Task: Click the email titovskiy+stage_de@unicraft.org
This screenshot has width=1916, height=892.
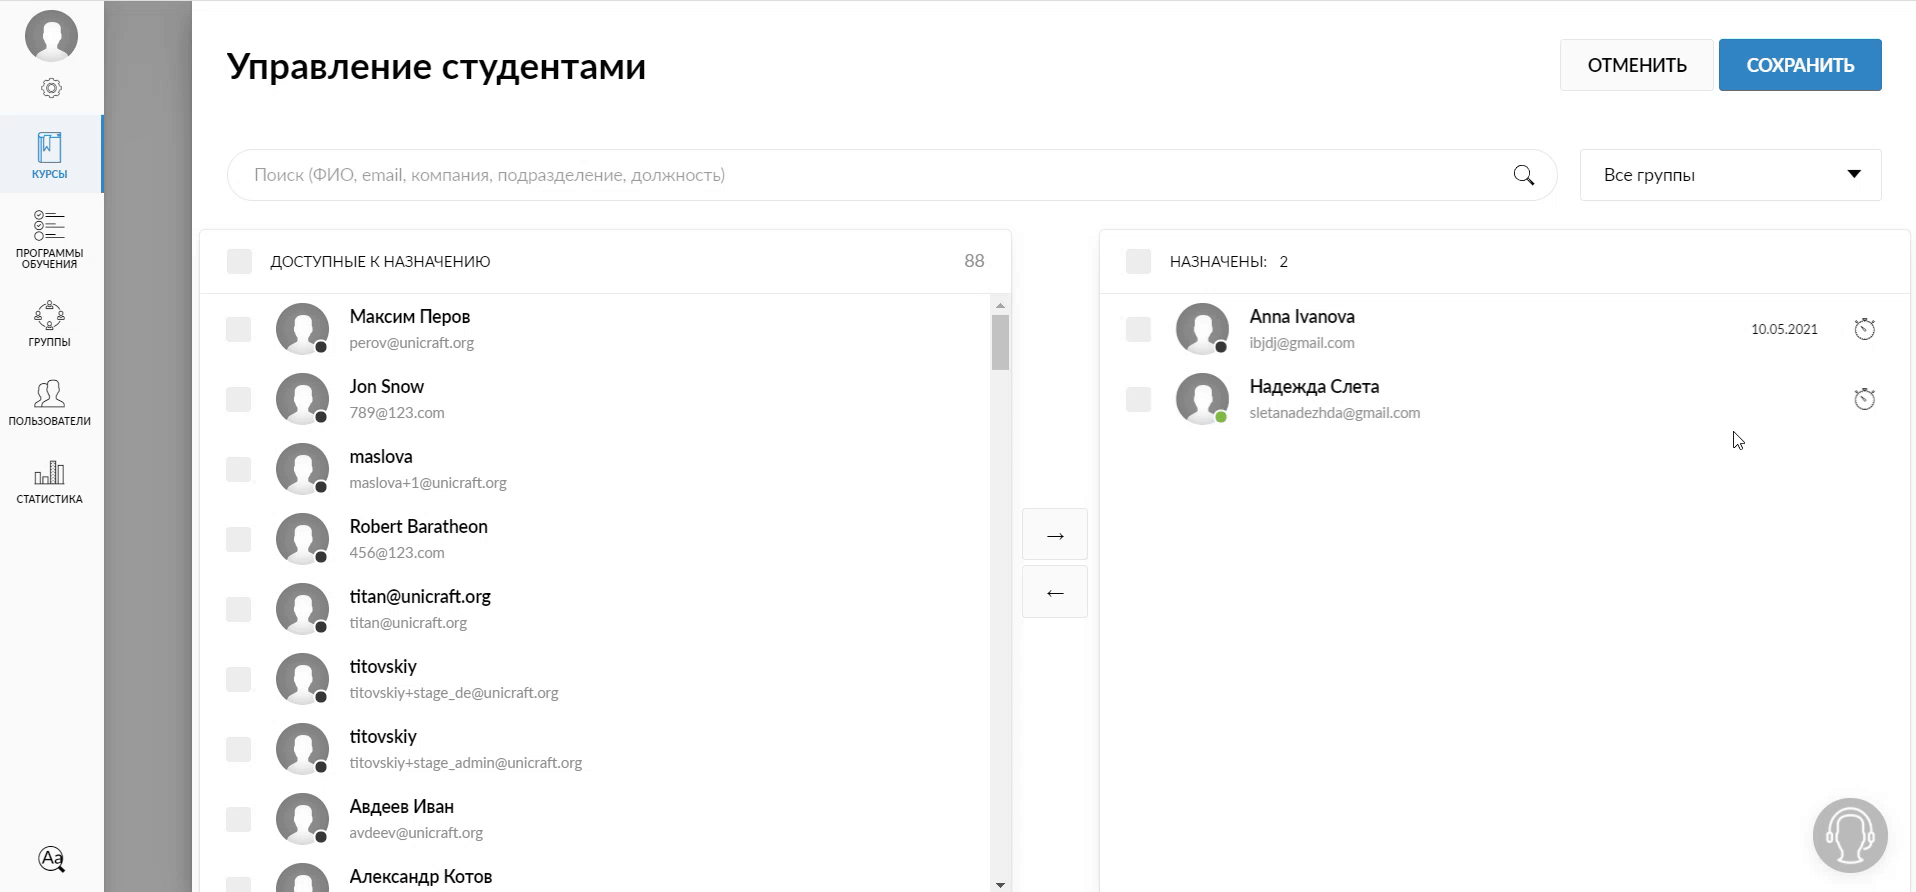Action: coord(454,693)
